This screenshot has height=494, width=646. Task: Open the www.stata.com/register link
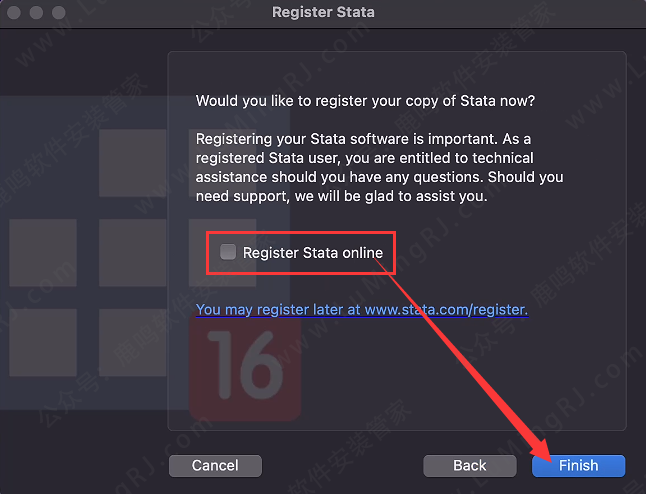click(x=445, y=310)
